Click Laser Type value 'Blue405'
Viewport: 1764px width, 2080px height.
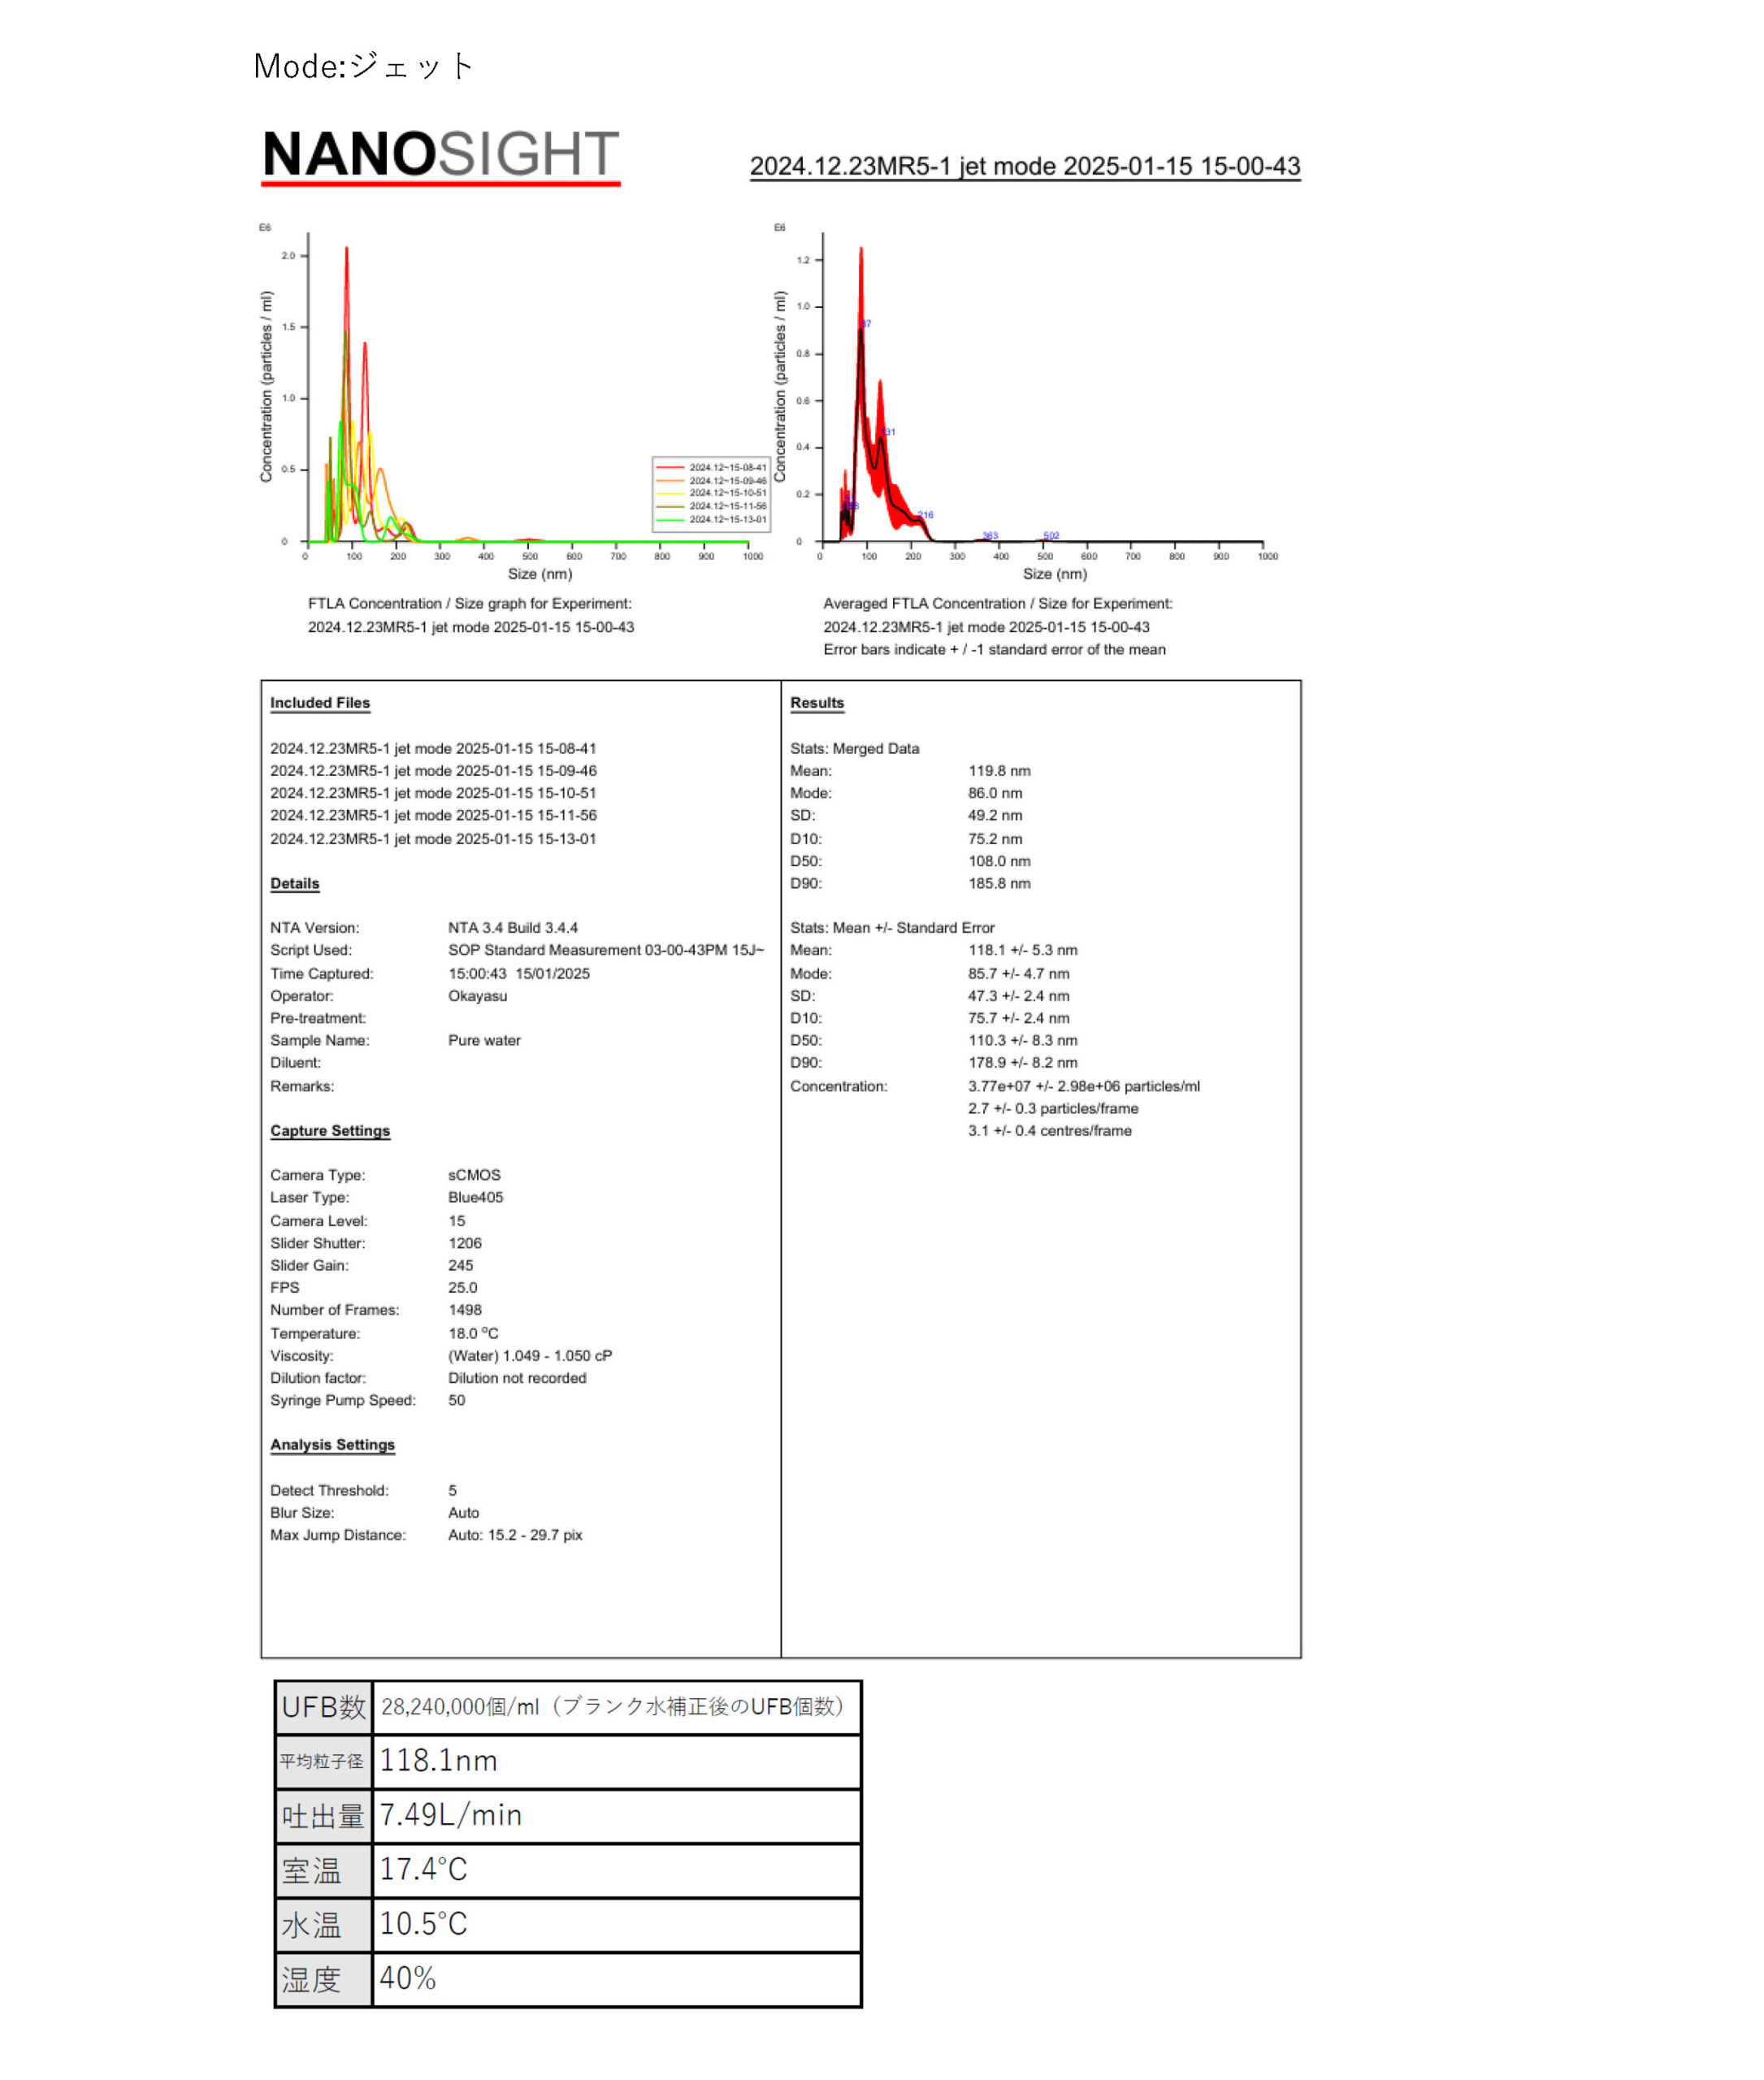point(475,1197)
